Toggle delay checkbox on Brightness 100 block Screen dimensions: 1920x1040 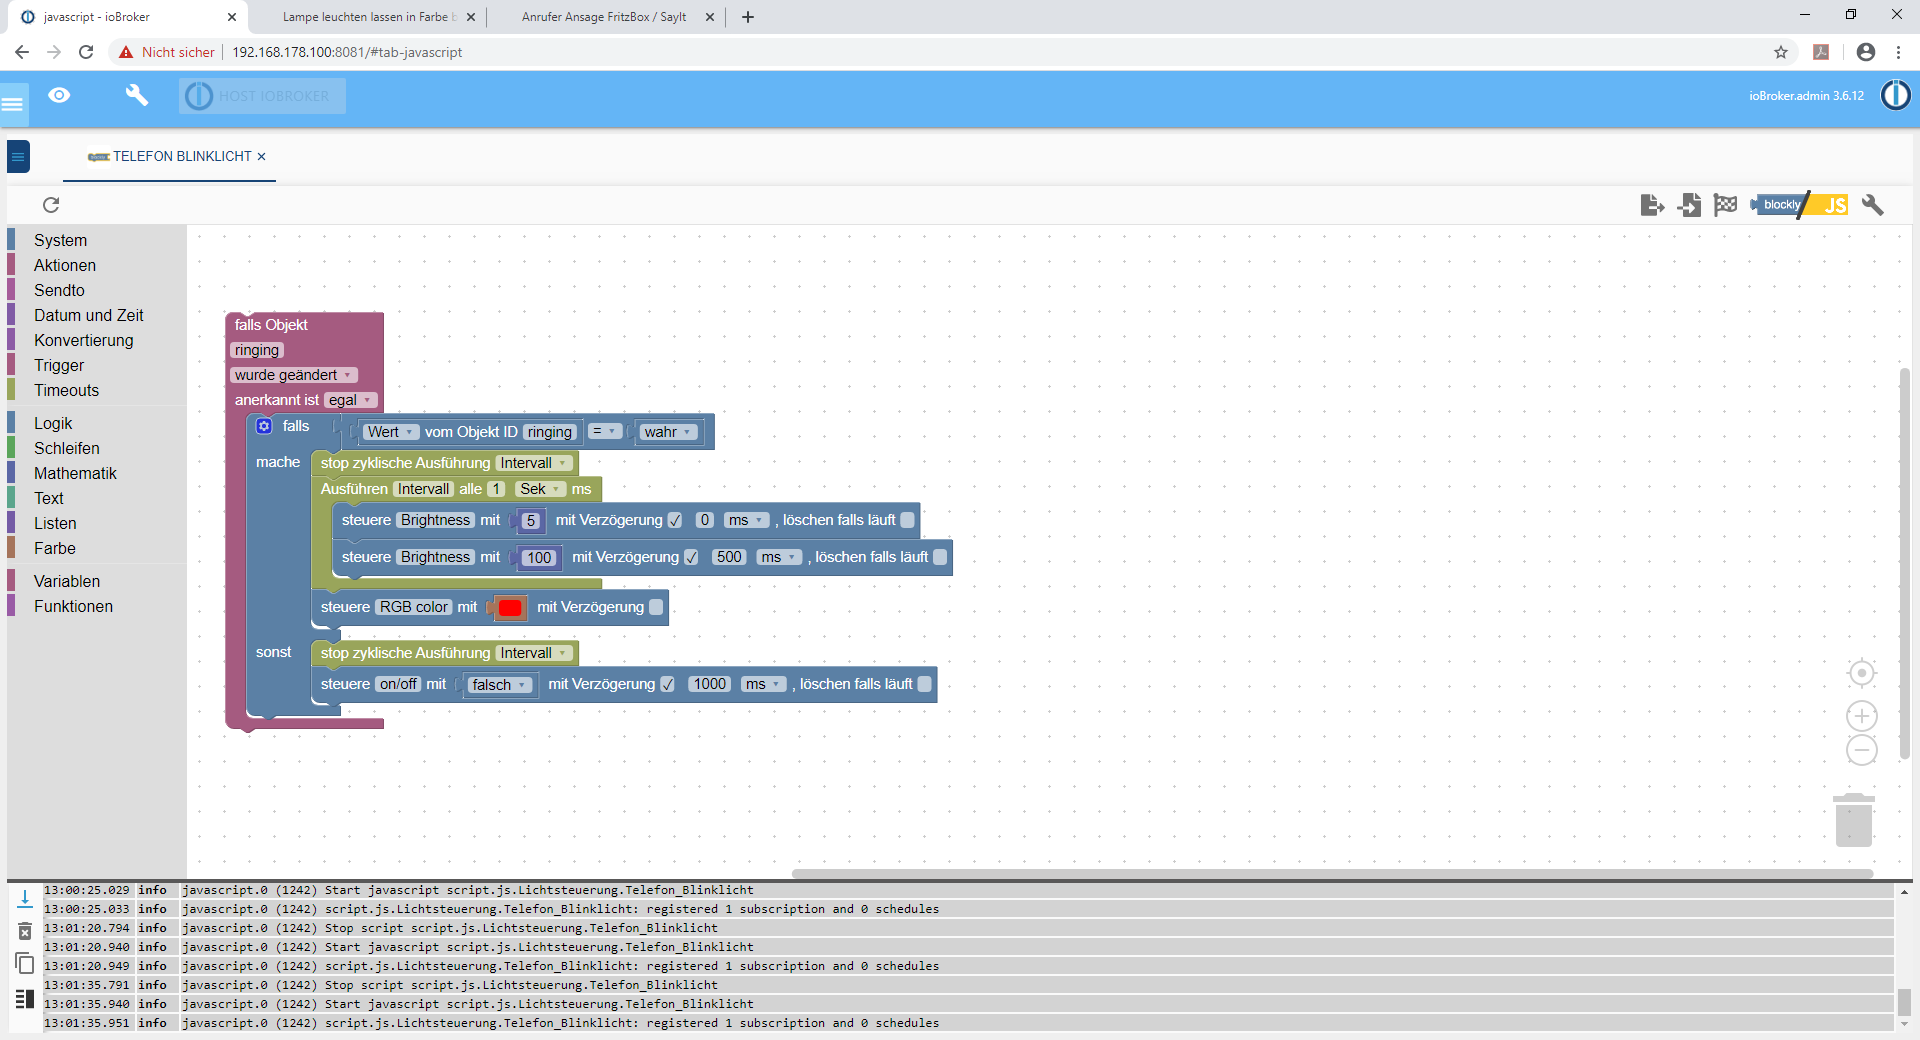(691, 557)
